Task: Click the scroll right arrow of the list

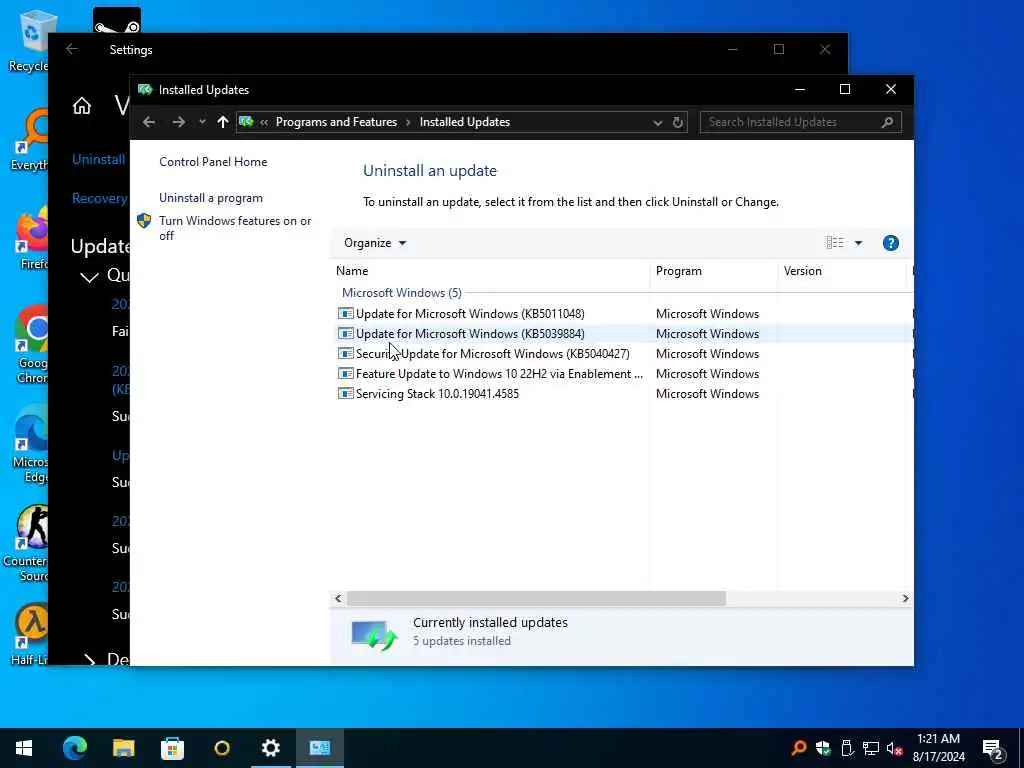Action: coord(905,598)
